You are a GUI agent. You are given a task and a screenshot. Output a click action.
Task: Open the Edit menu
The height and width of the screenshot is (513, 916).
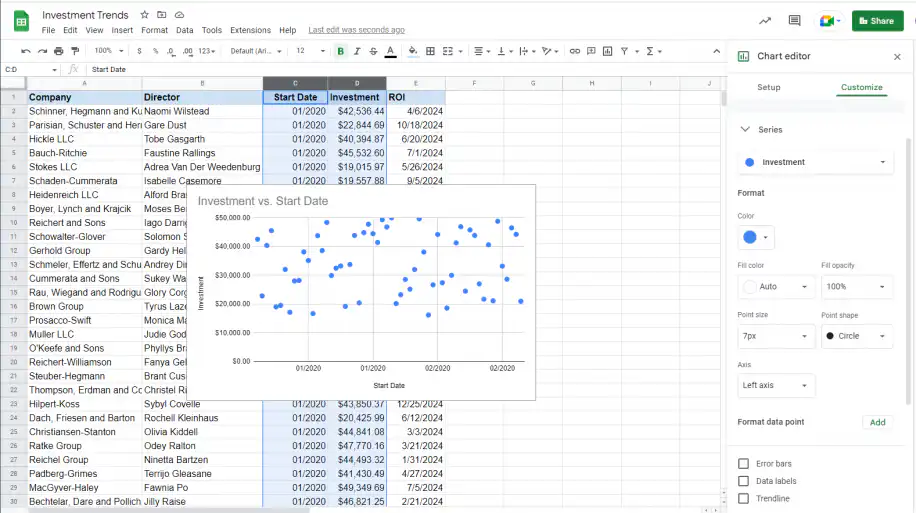[x=70, y=30]
